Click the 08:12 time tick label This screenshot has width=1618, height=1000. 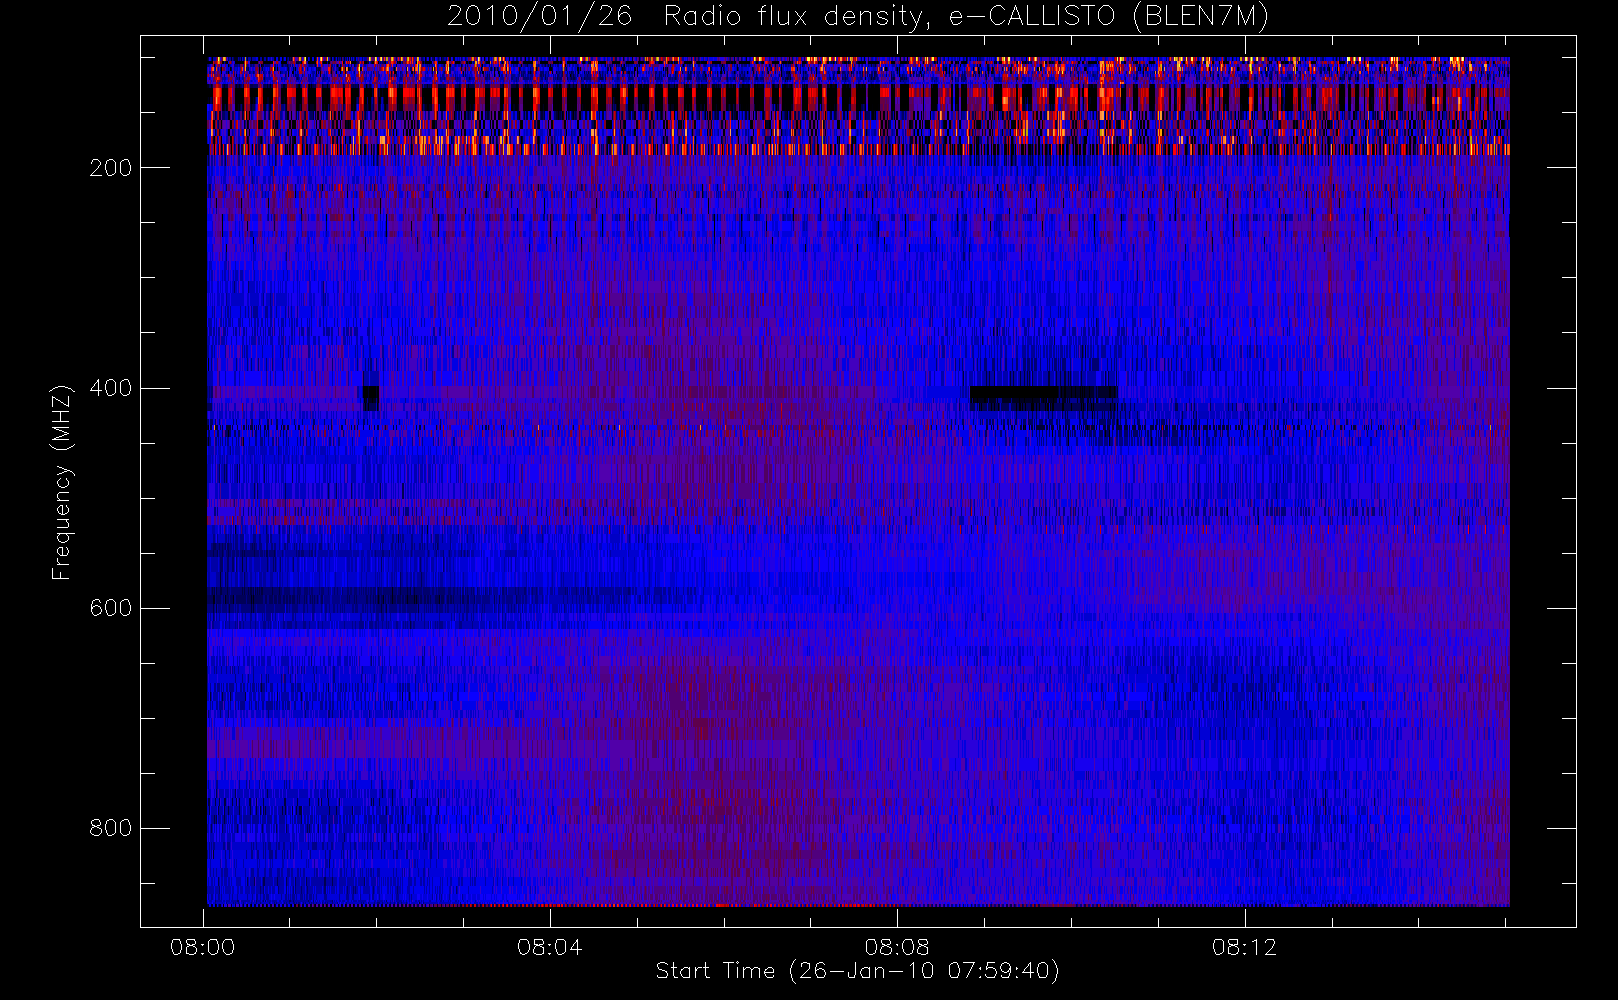[1245, 947]
